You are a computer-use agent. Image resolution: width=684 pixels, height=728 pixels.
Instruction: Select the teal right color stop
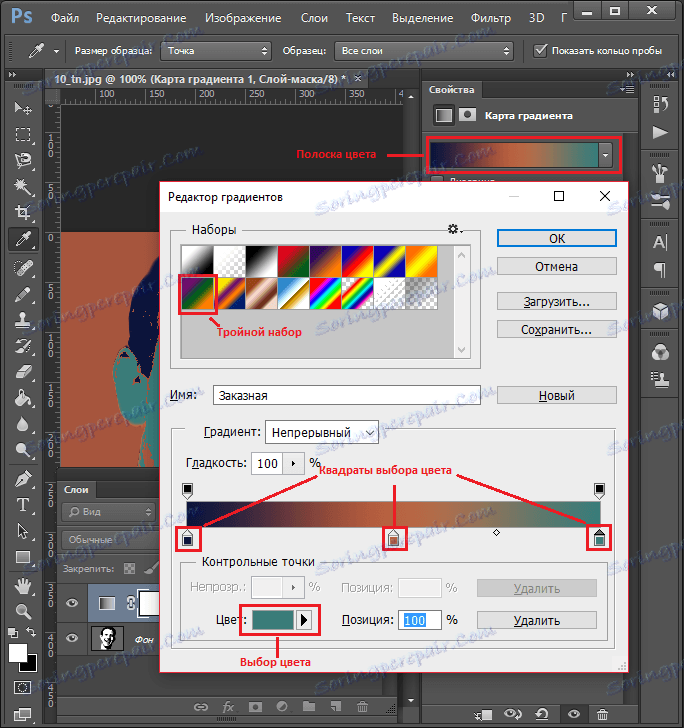[x=599, y=538]
